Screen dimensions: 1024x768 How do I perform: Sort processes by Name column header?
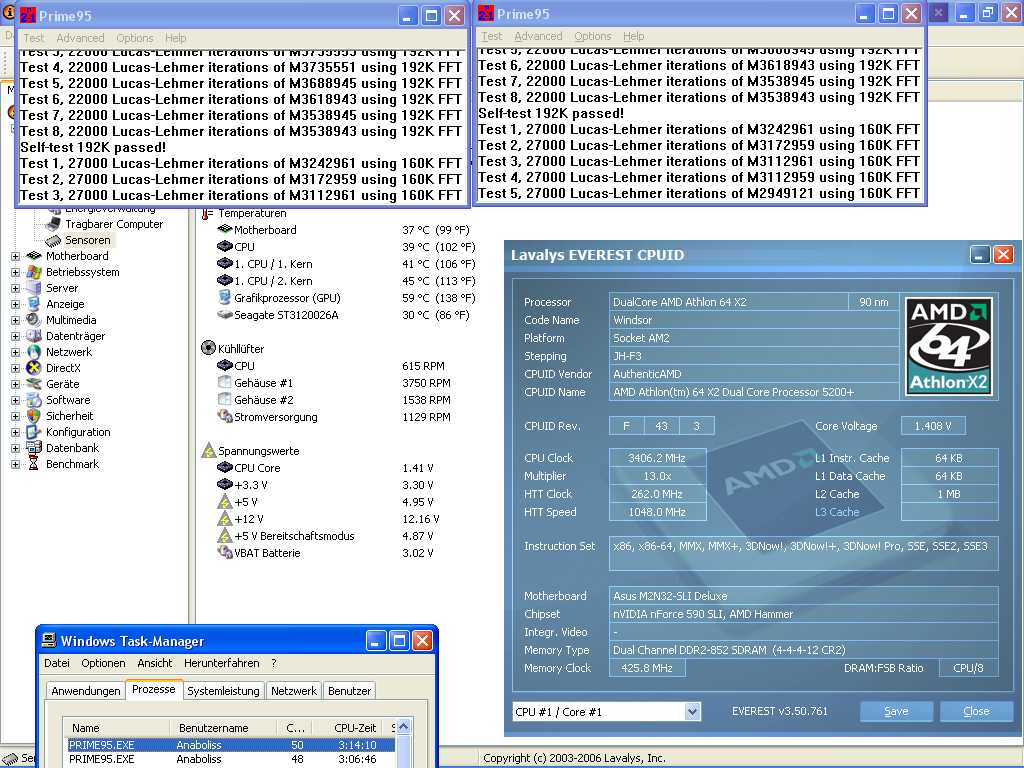point(116,728)
